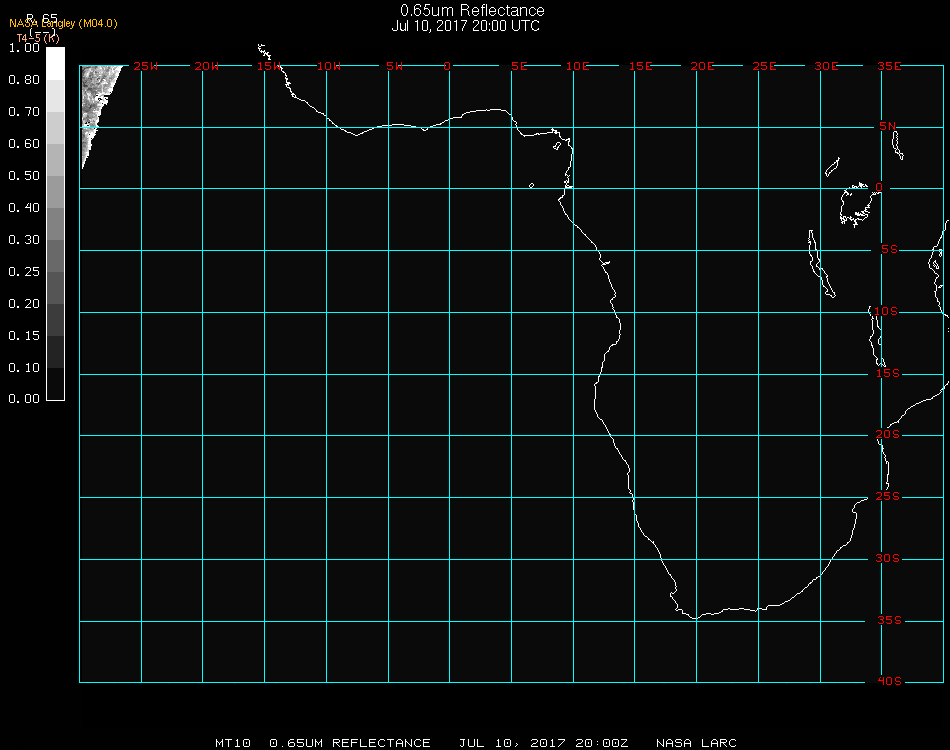Click the 'JUL 10, 2017 20:00Z' footer text

[x=543, y=743]
